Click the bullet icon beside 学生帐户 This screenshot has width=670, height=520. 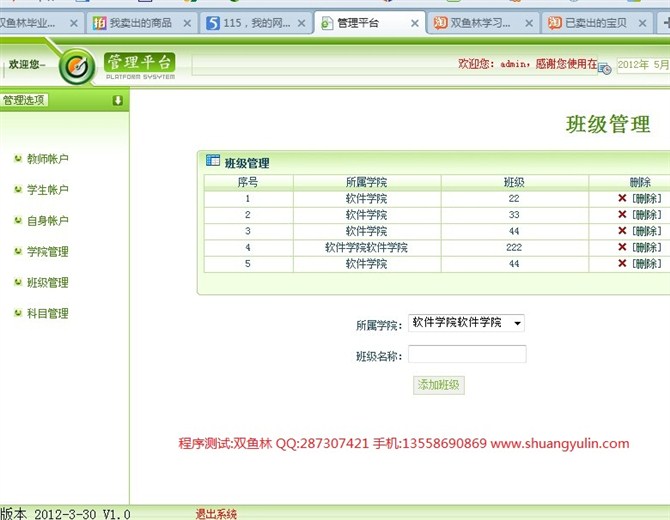18,189
